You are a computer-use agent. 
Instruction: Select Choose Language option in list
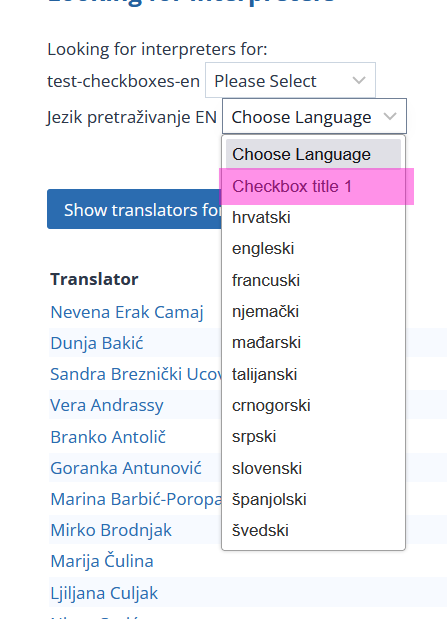tap(314, 154)
